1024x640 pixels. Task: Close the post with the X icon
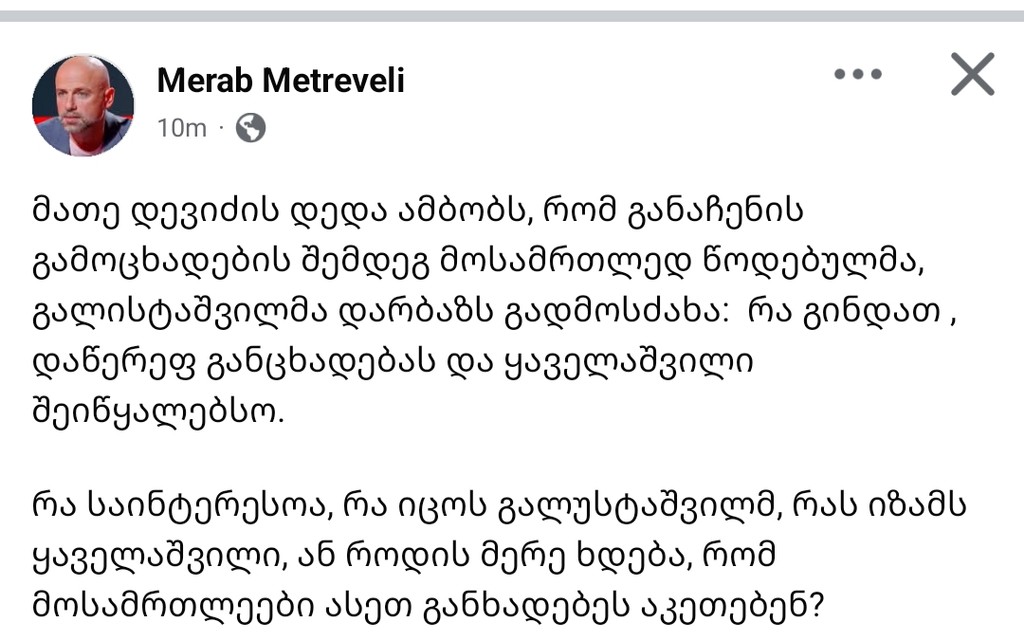click(972, 74)
